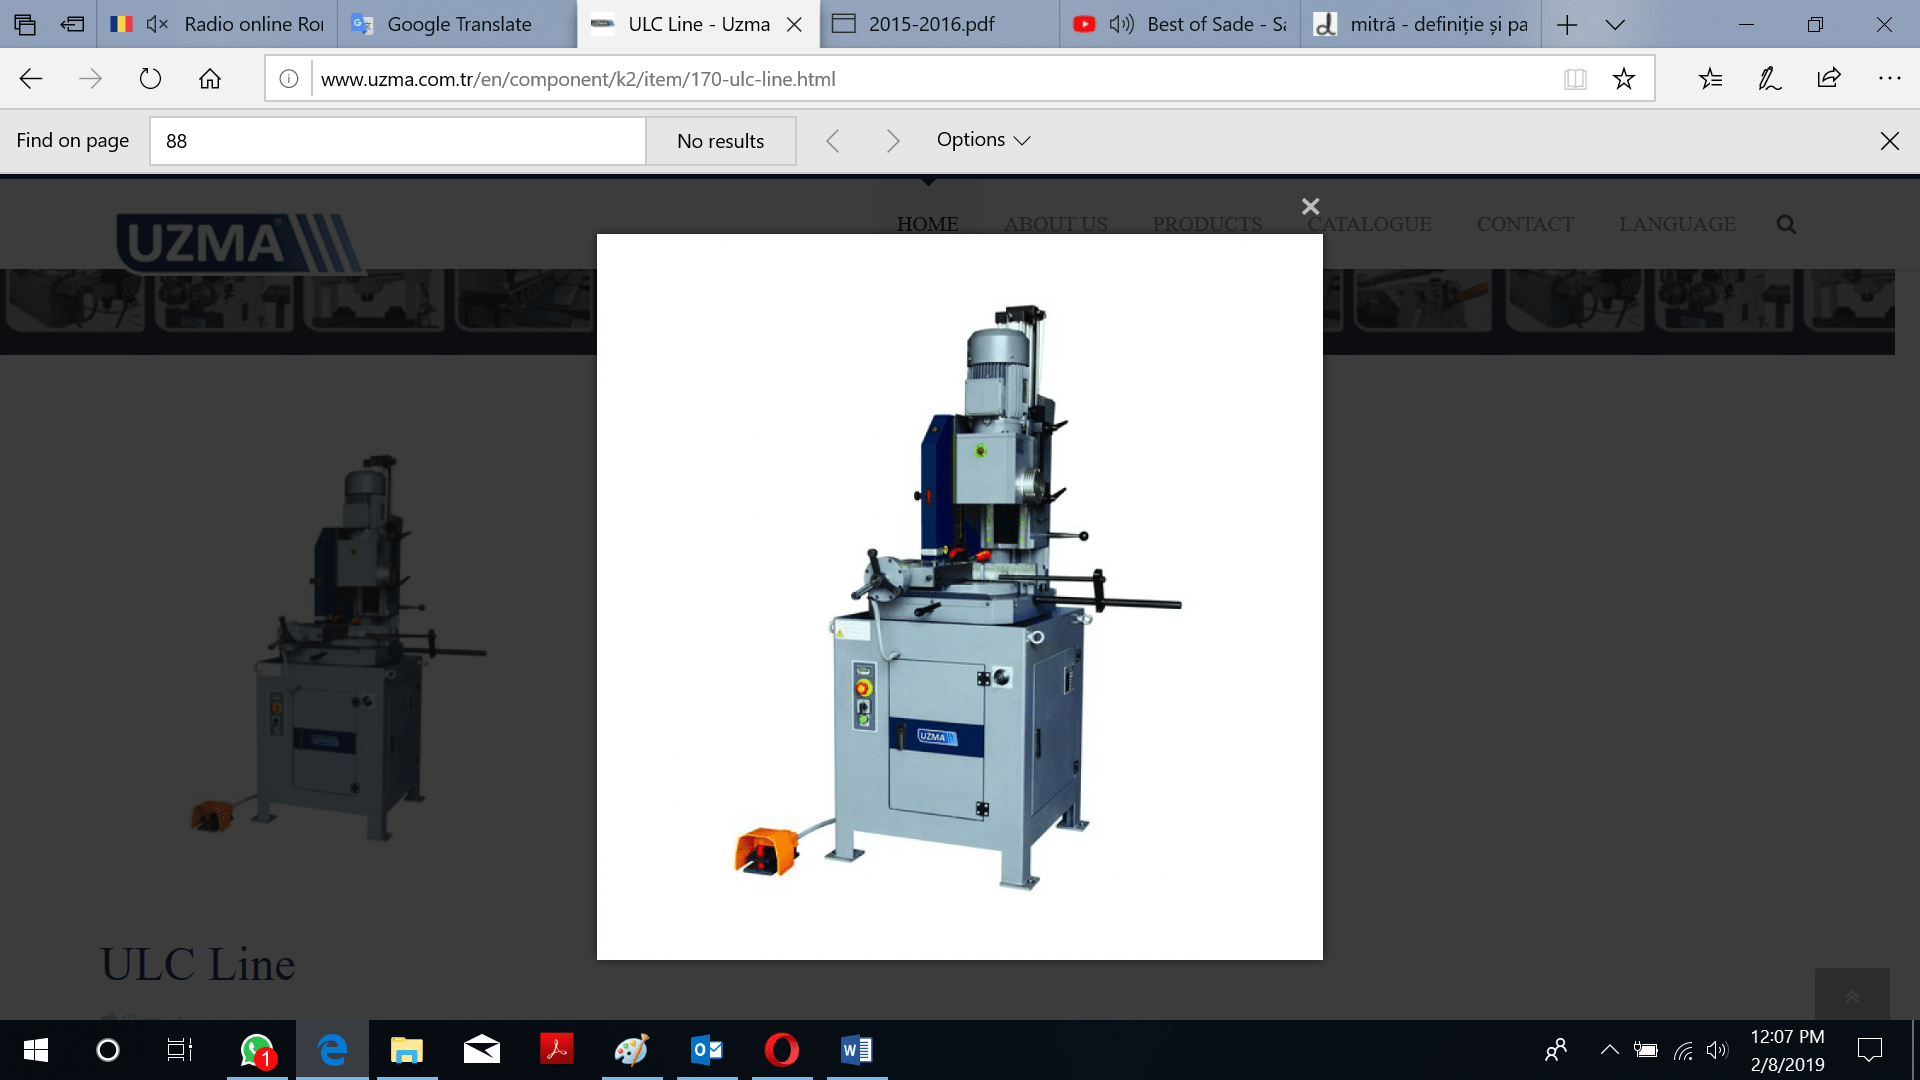Close the Find on page bar
This screenshot has height=1080, width=1920.
[1889, 141]
